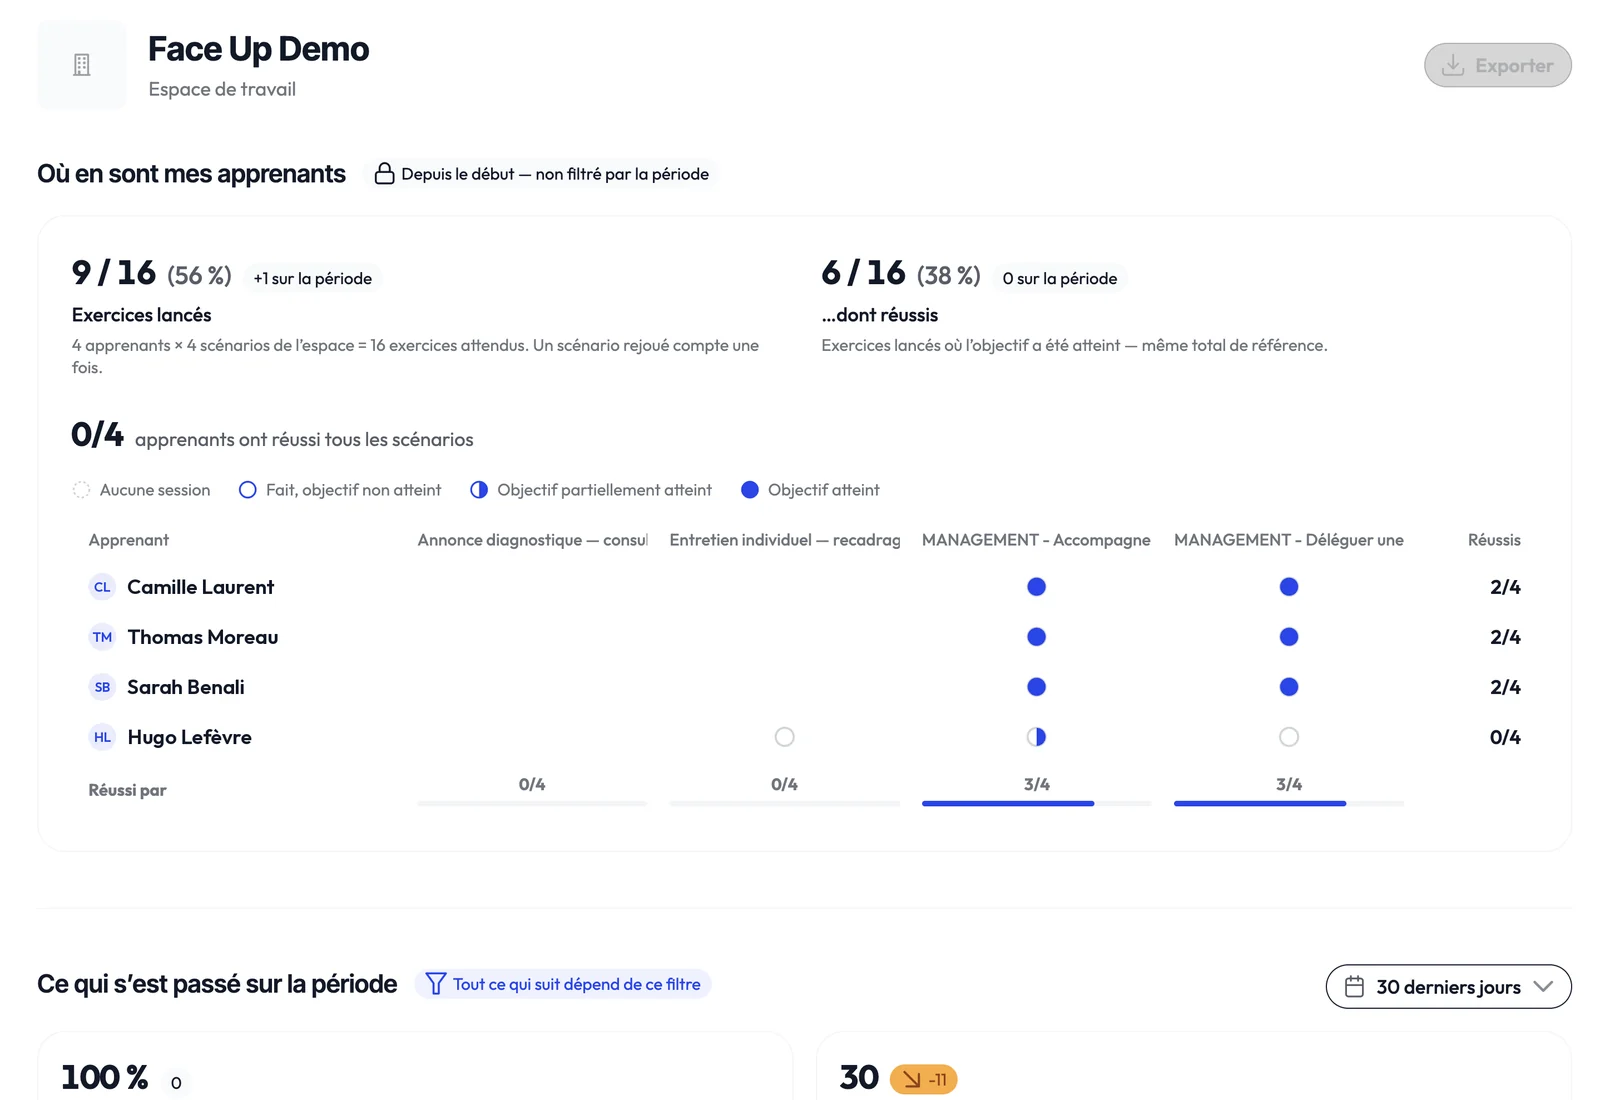The image size is (1600, 1100).
Task: Click the 'Fait, objectif non atteint' legend item
Action: (340, 490)
